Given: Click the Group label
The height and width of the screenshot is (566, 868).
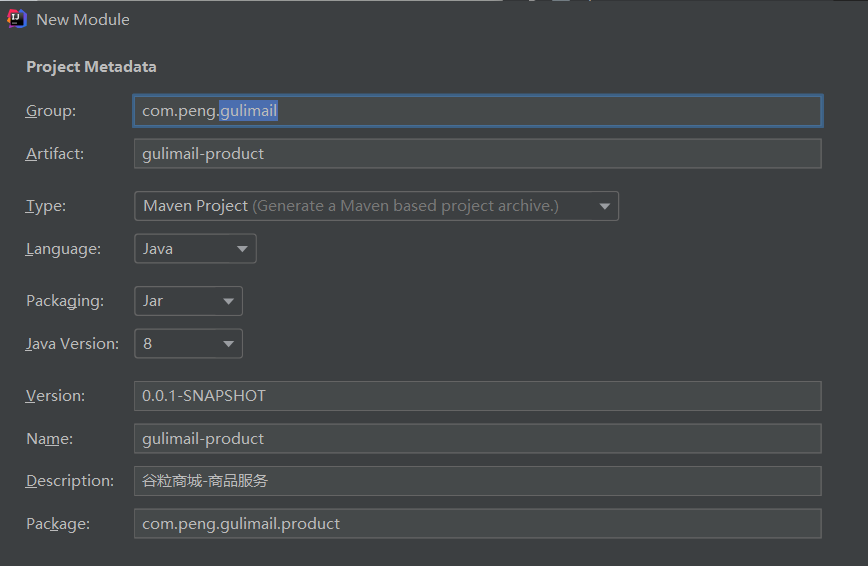Looking at the screenshot, I should click(x=51, y=111).
